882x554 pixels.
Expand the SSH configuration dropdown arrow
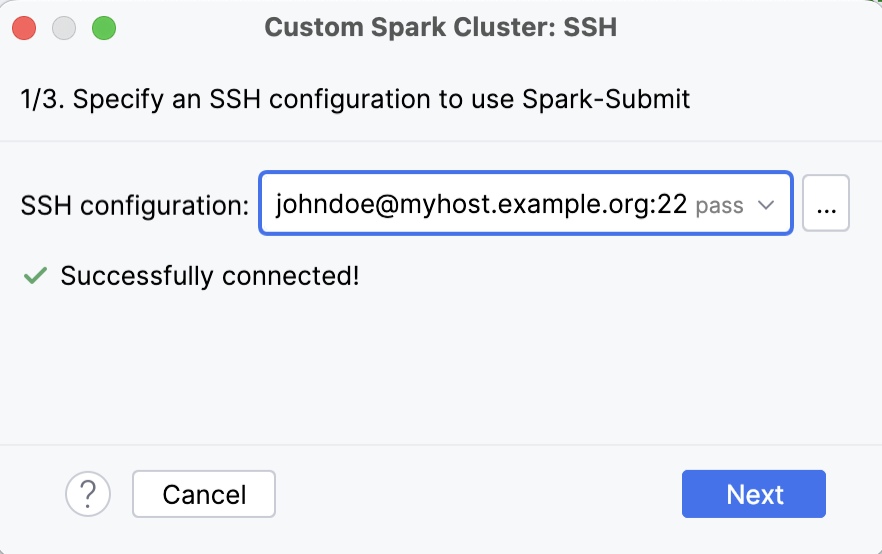click(x=767, y=205)
